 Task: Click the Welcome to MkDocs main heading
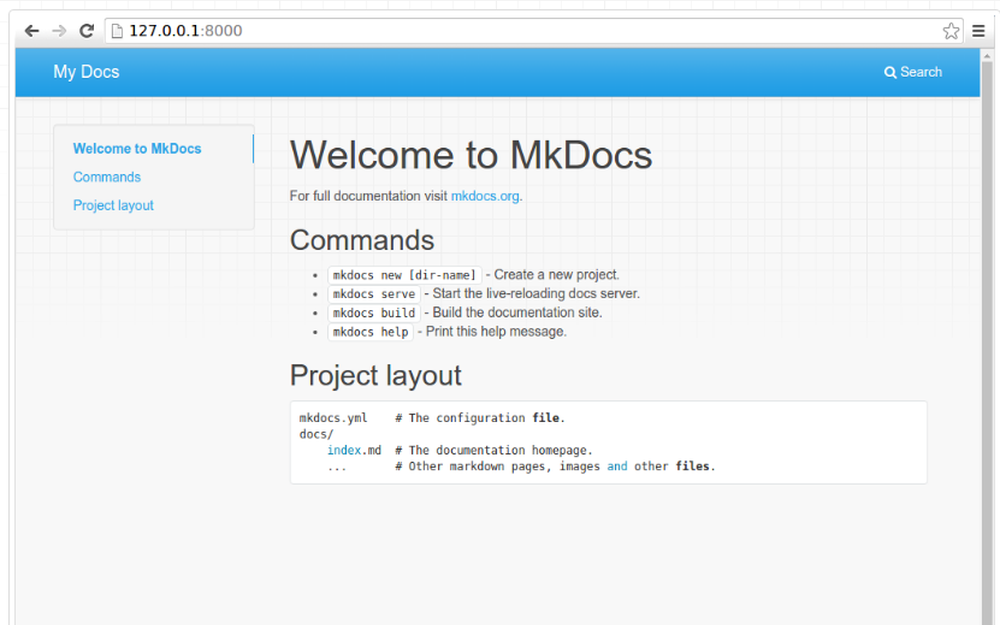pos(471,155)
